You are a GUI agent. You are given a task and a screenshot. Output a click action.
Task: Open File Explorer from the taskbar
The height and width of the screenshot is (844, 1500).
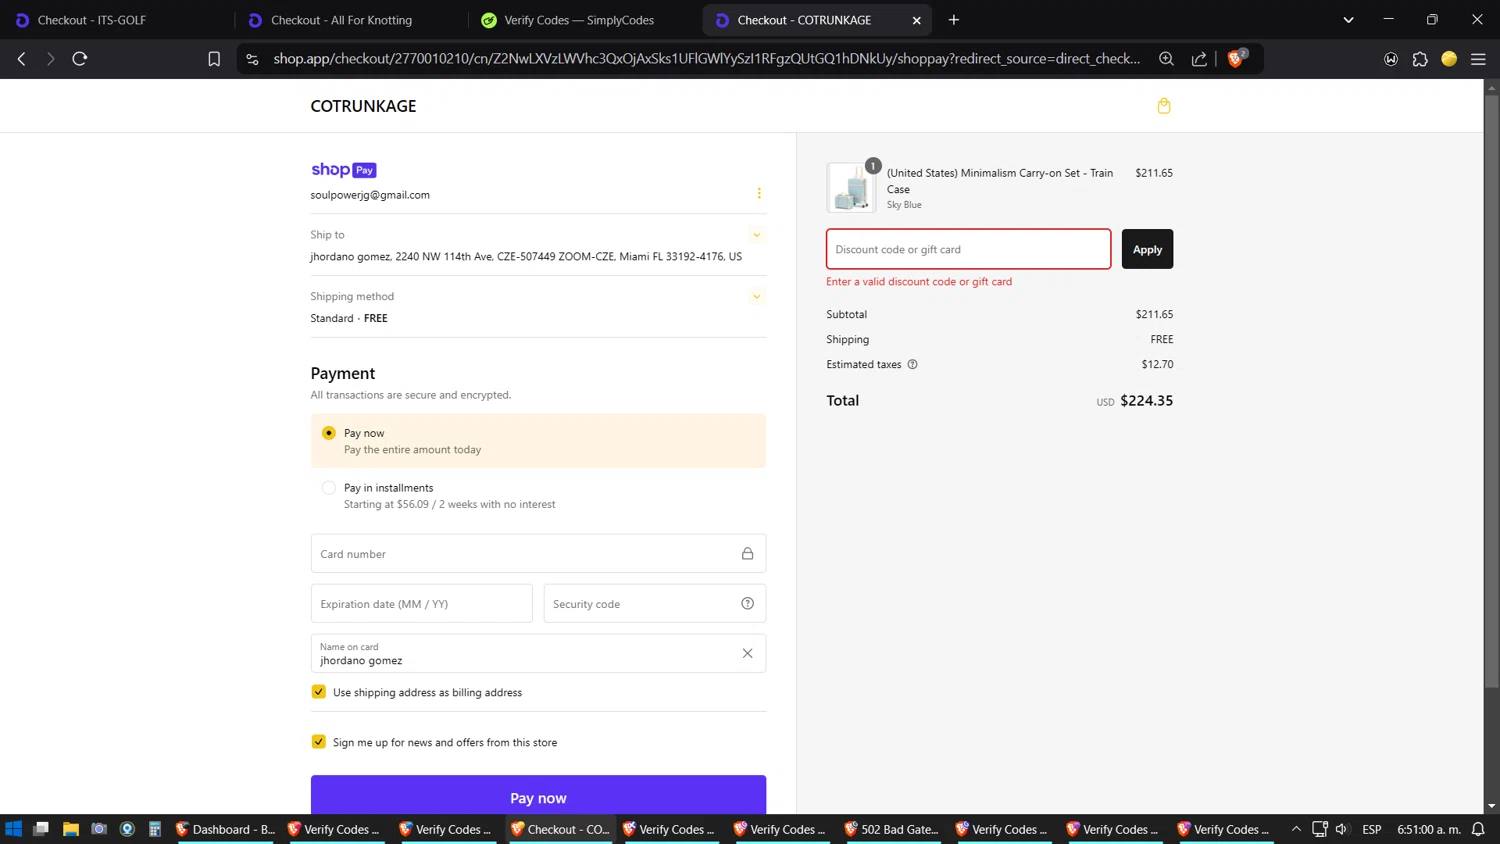click(70, 829)
